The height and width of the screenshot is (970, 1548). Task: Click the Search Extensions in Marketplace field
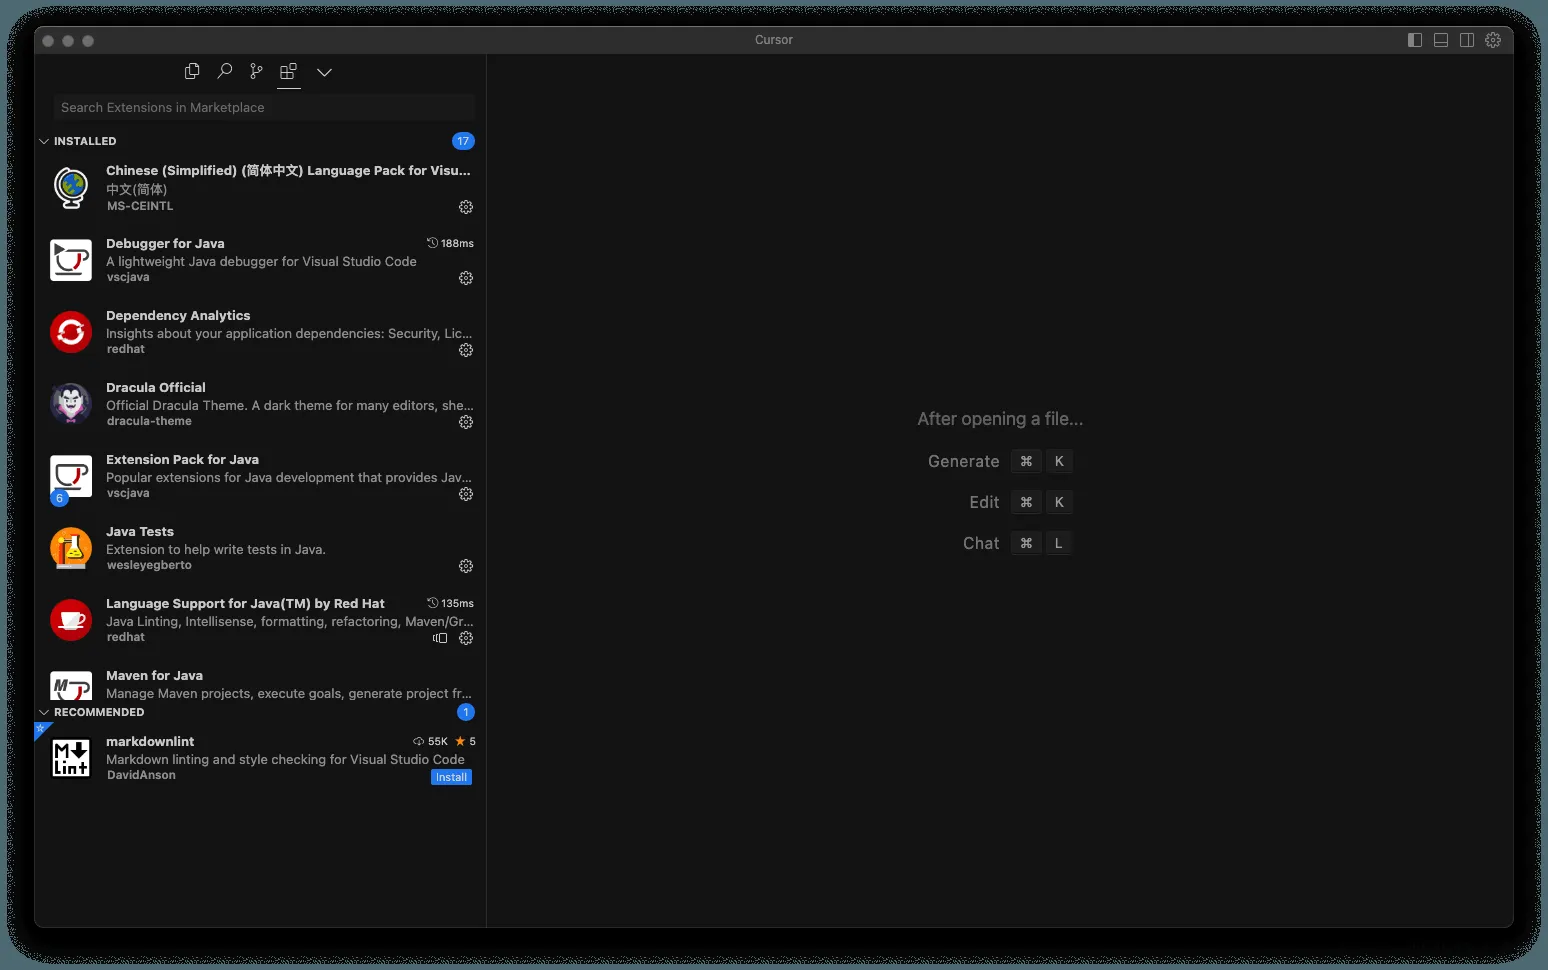click(264, 107)
